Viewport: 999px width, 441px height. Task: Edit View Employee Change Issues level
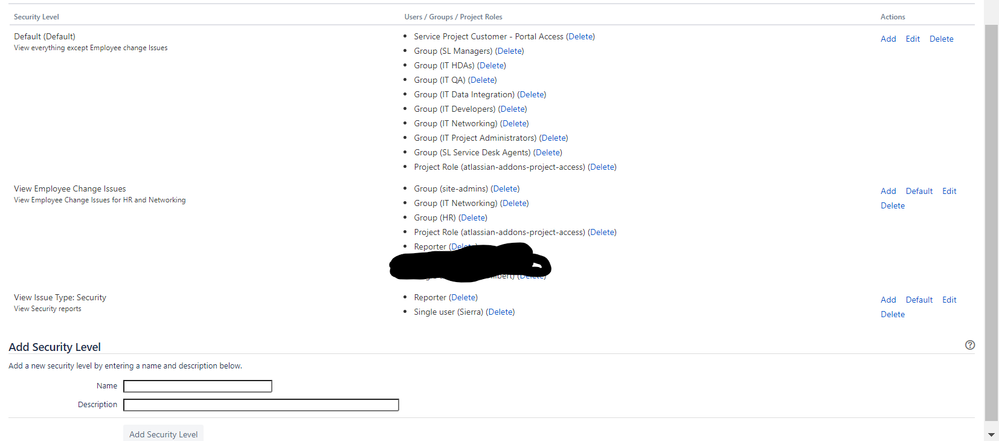949,191
